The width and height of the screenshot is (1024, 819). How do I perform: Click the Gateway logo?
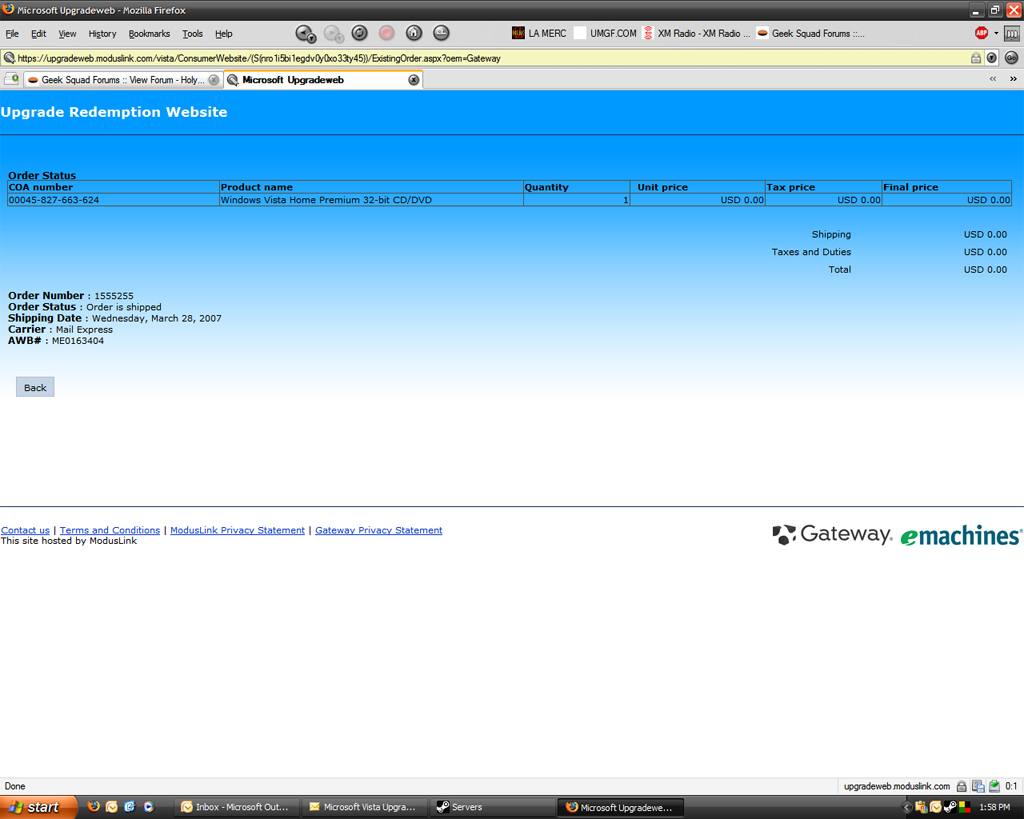tap(831, 534)
